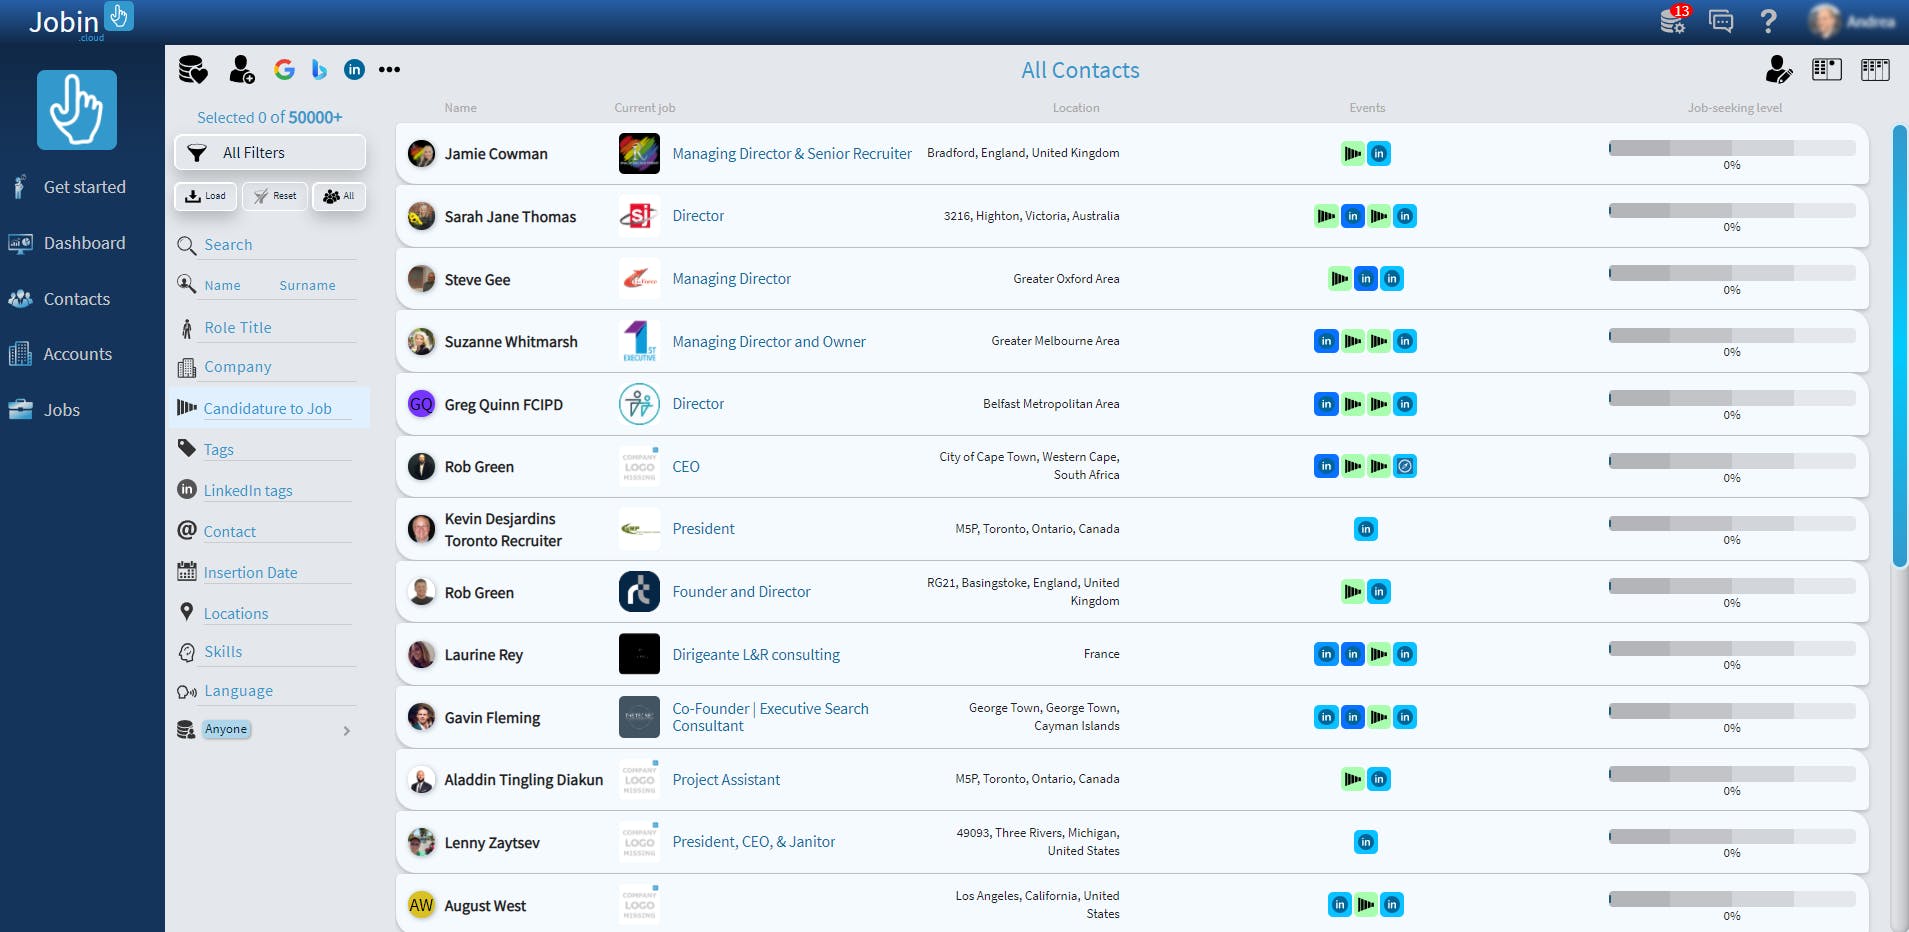This screenshot has height=932, width=1909.
Task: Click the Jobin.cloud logo in header
Action: click(80, 21)
